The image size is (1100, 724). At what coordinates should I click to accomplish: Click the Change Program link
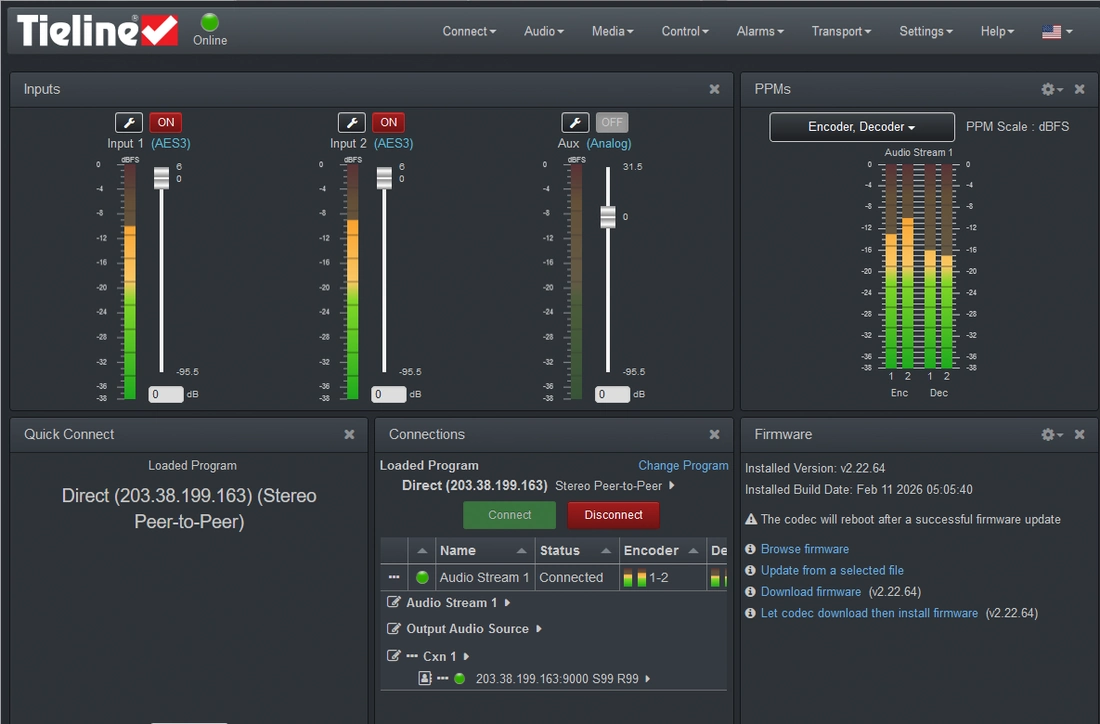click(x=683, y=466)
